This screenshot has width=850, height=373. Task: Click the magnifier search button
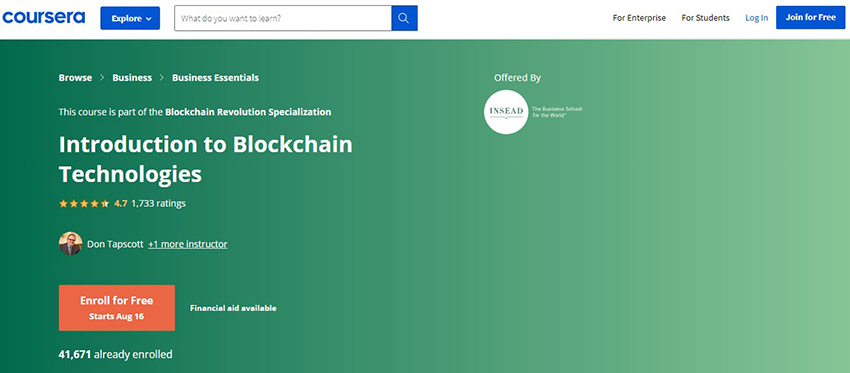[x=404, y=18]
